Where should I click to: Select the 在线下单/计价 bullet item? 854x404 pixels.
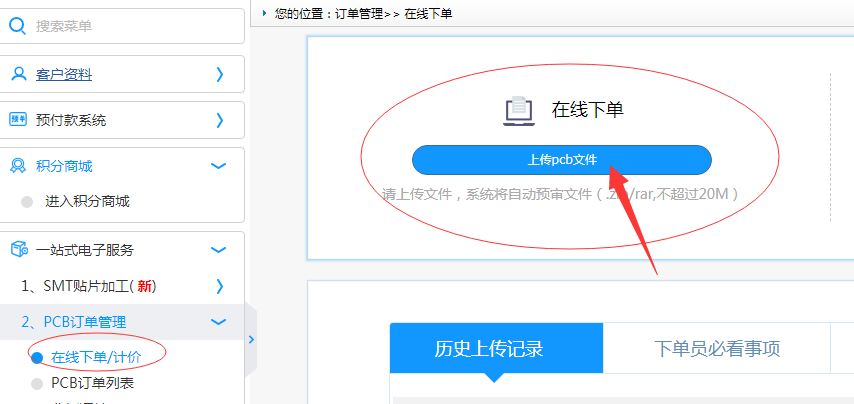pyautogui.click(x=37, y=357)
